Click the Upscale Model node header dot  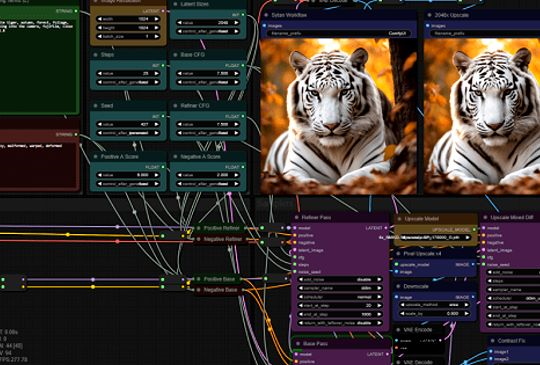tap(399, 219)
